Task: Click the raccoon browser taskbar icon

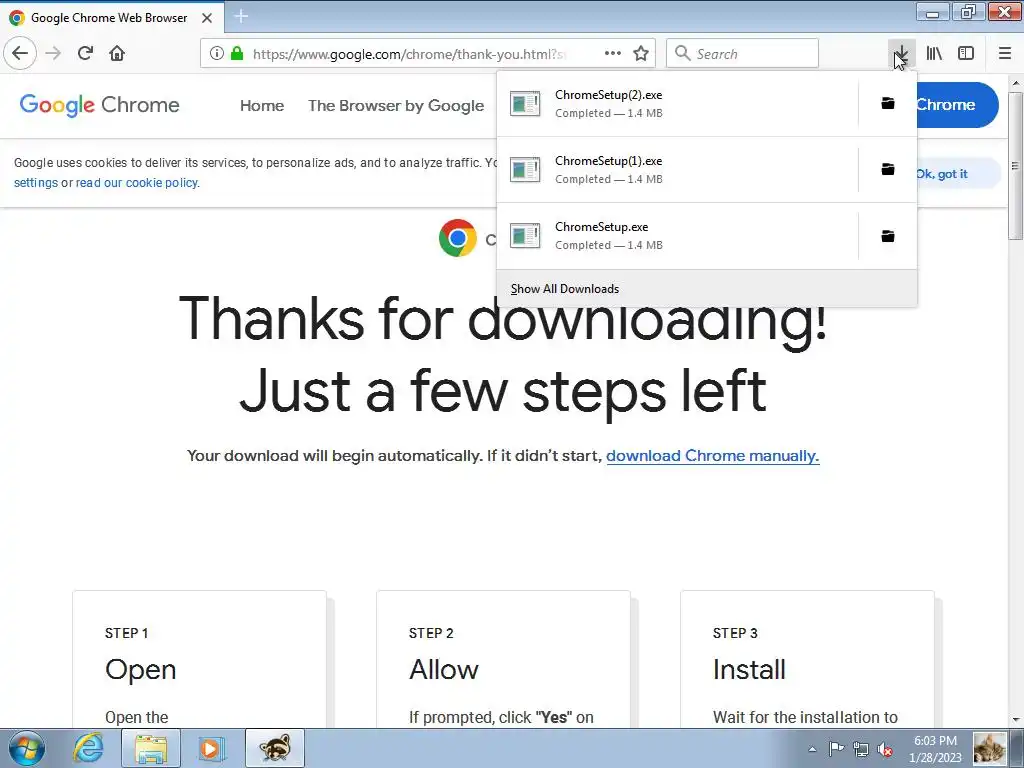Action: 275,748
